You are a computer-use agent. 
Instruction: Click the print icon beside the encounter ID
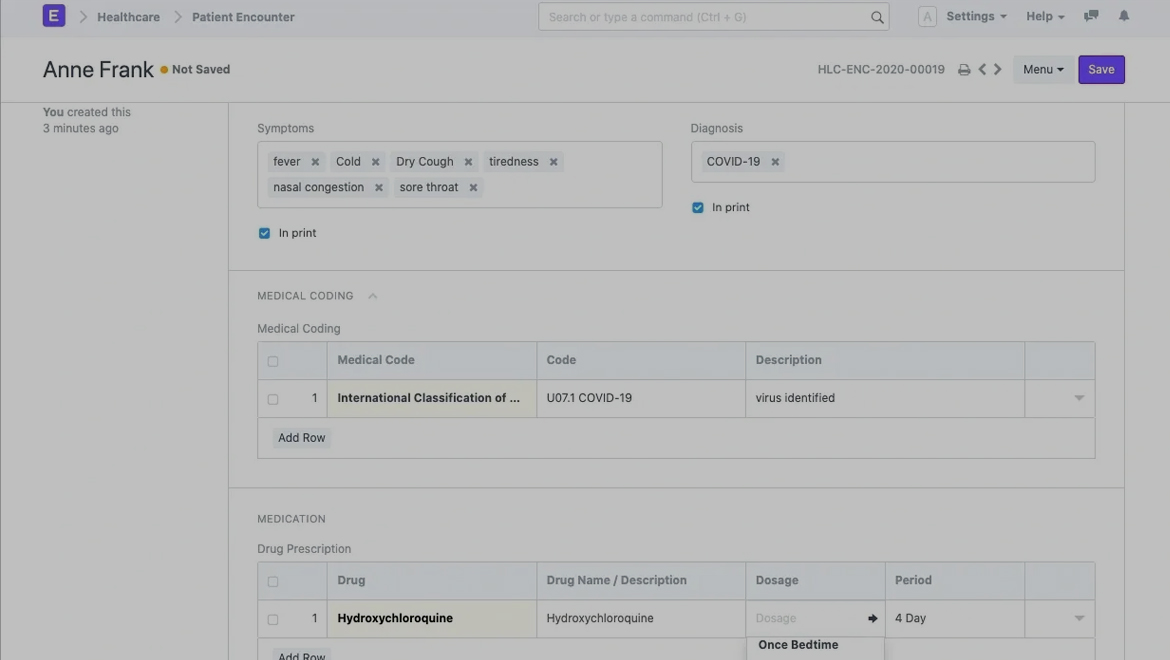(x=964, y=70)
